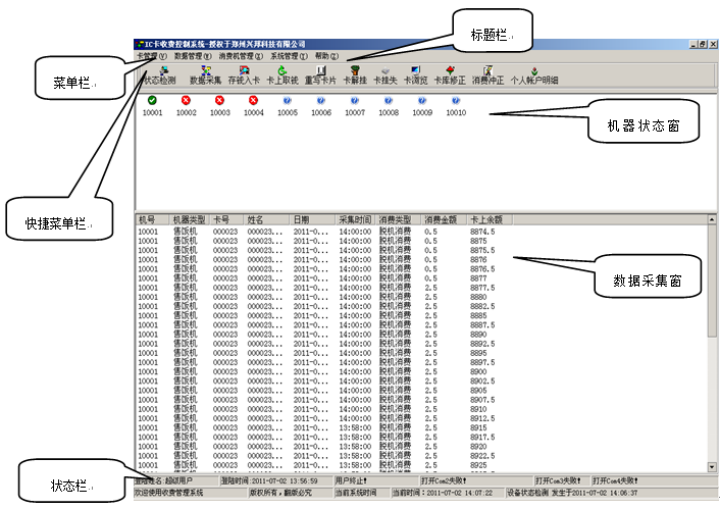
Task: Sort by the 日期 column header
Action: [x=301, y=218]
